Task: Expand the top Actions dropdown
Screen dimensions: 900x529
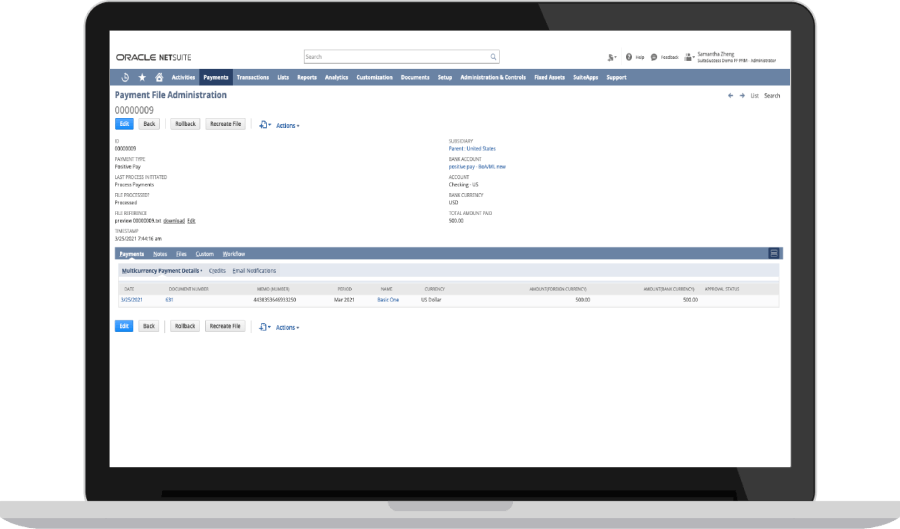Action: 288,126
